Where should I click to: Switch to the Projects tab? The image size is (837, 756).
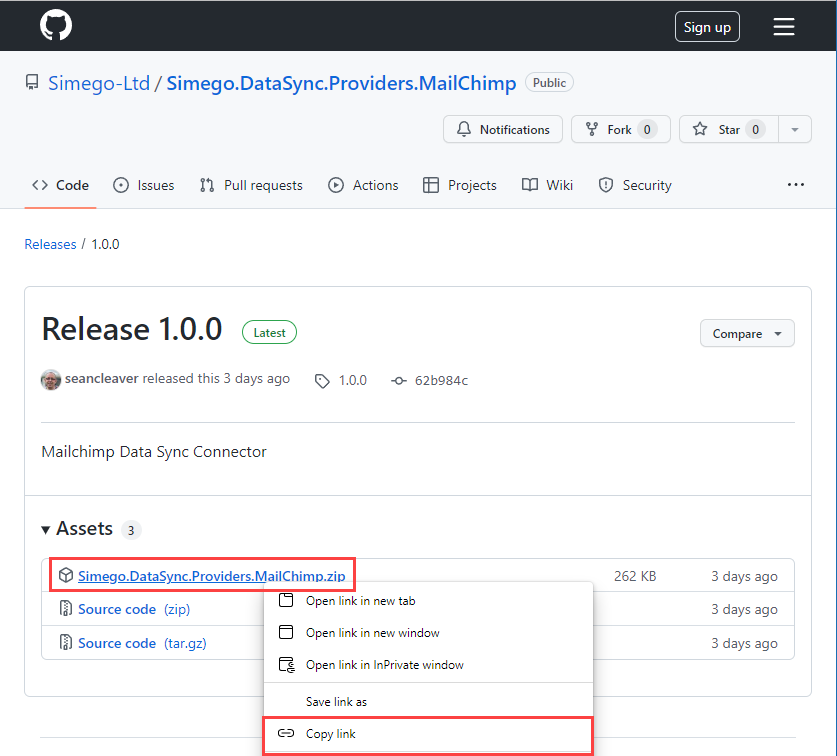[460, 185]
